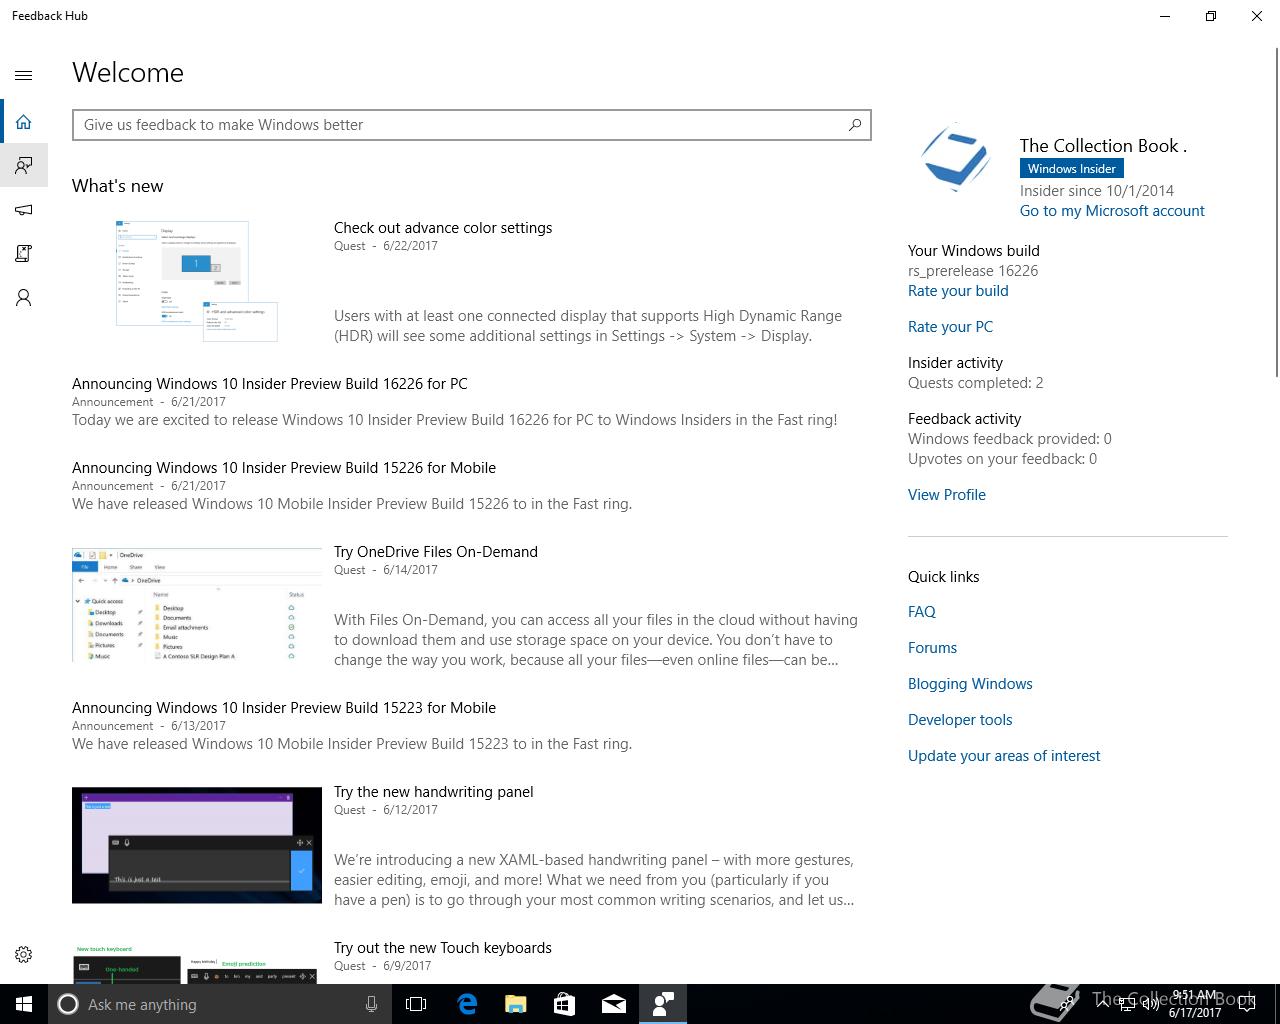
Task: Open Windows Store from taskbar
Action: tap(564, 1004)
